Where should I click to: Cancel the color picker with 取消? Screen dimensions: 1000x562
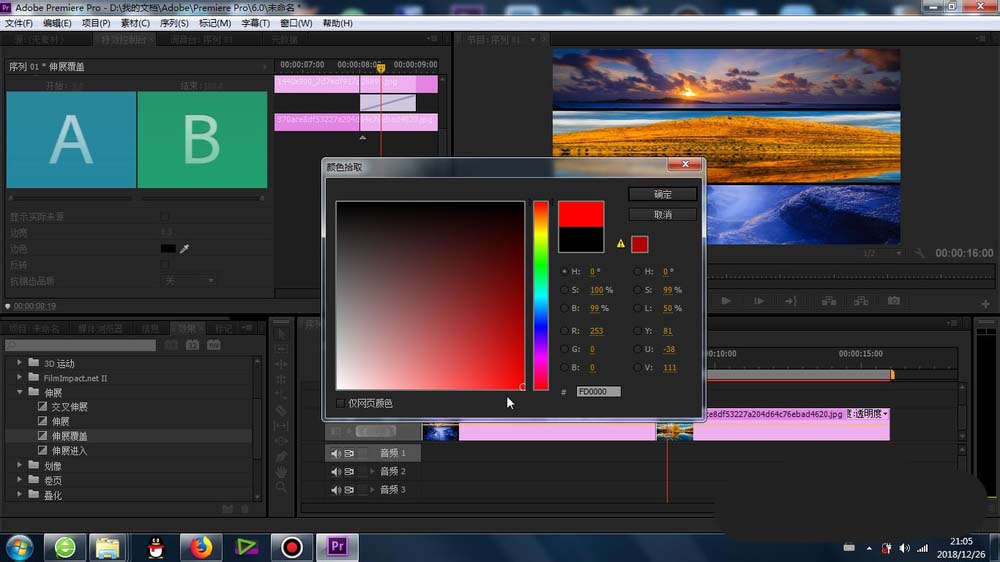click(662, 215)
